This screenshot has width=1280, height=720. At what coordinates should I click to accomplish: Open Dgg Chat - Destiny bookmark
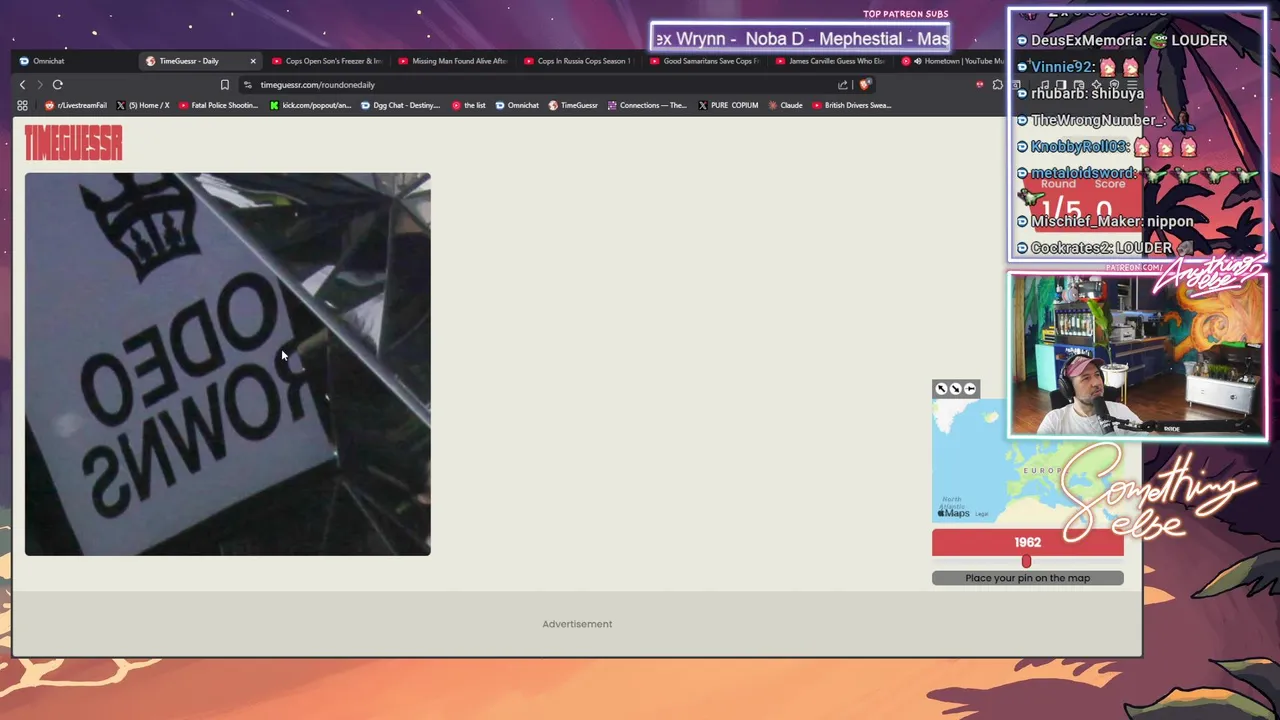coord(400,105)
